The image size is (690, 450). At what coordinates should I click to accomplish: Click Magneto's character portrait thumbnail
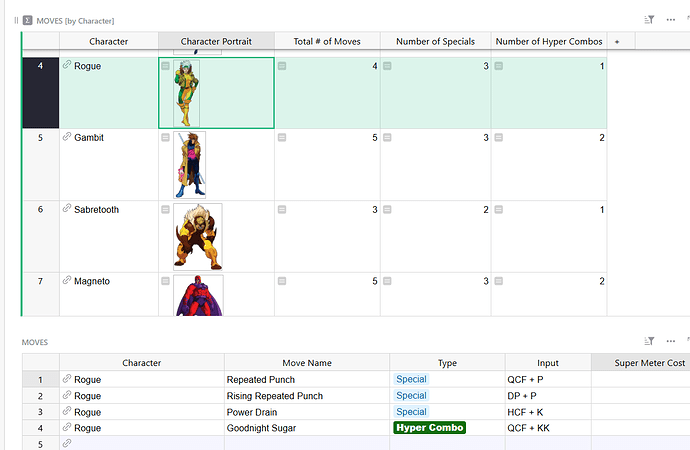(x=198, y=295)
